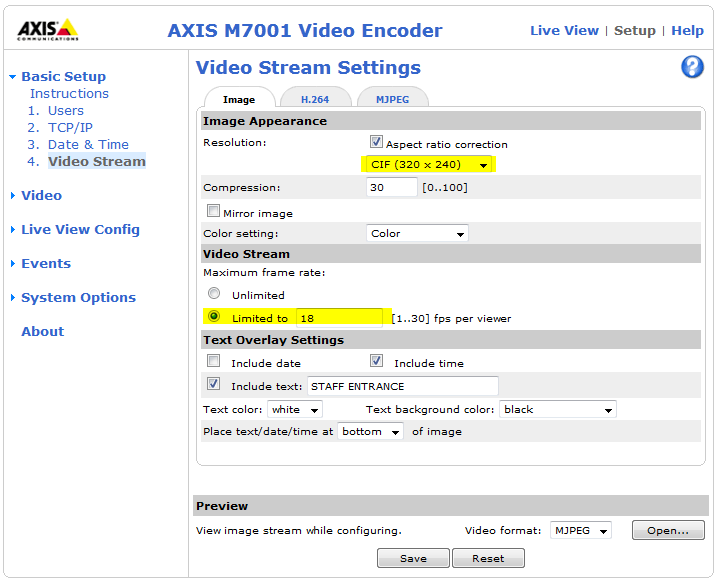Select the Unlimited frame rate radio button

click(213, 294)
